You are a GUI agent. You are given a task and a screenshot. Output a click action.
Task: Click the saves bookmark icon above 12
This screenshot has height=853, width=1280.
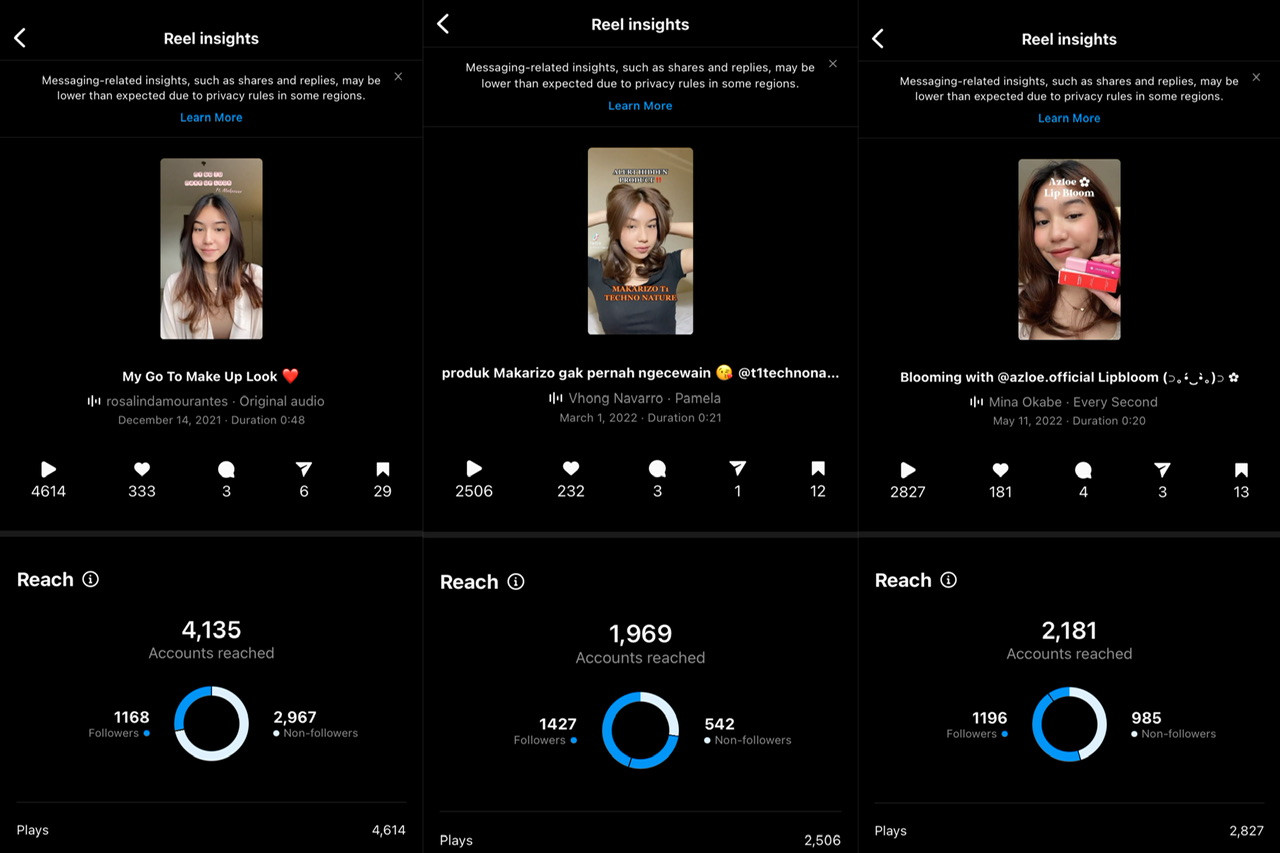[818, 468]
